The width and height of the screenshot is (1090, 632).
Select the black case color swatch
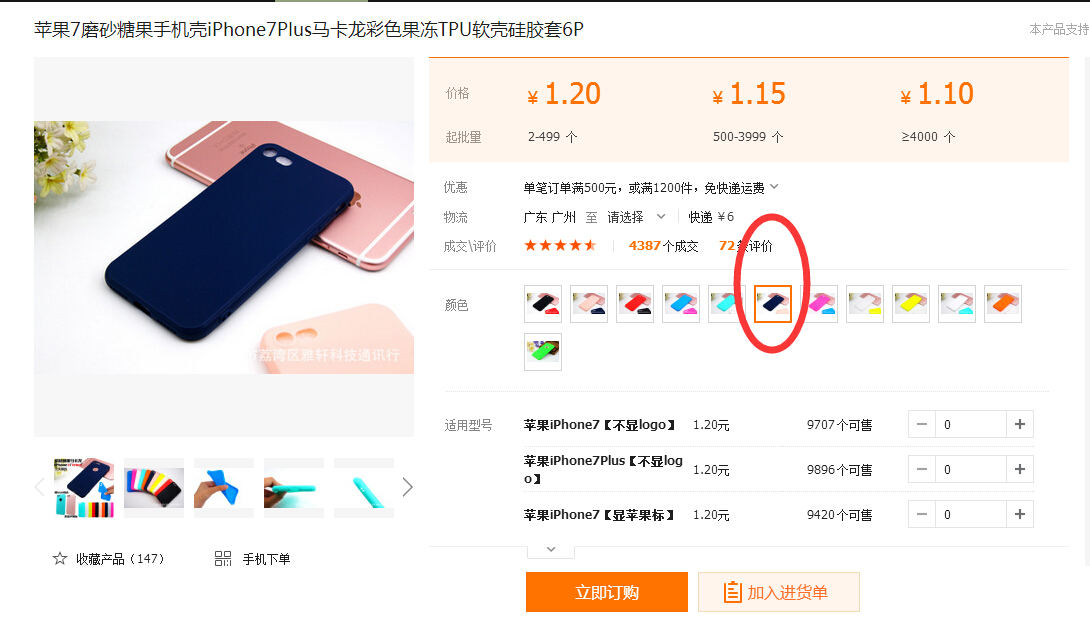(543, 304)
